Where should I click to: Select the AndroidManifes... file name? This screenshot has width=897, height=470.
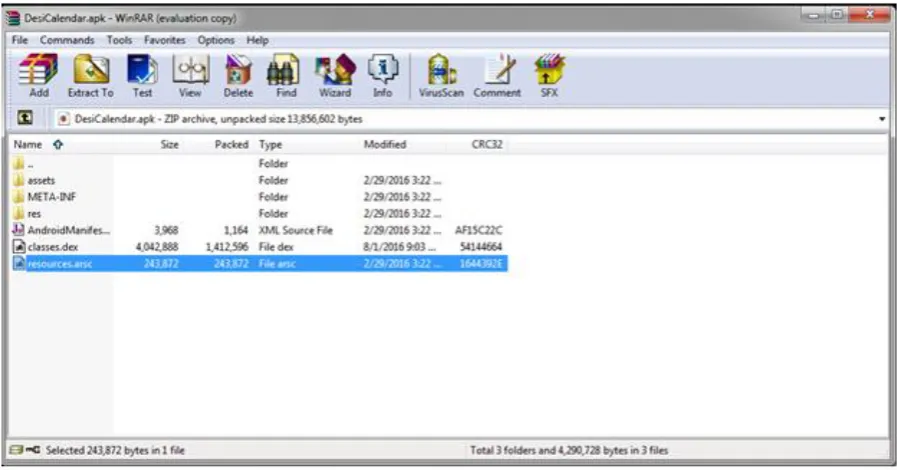pos(69,230)
